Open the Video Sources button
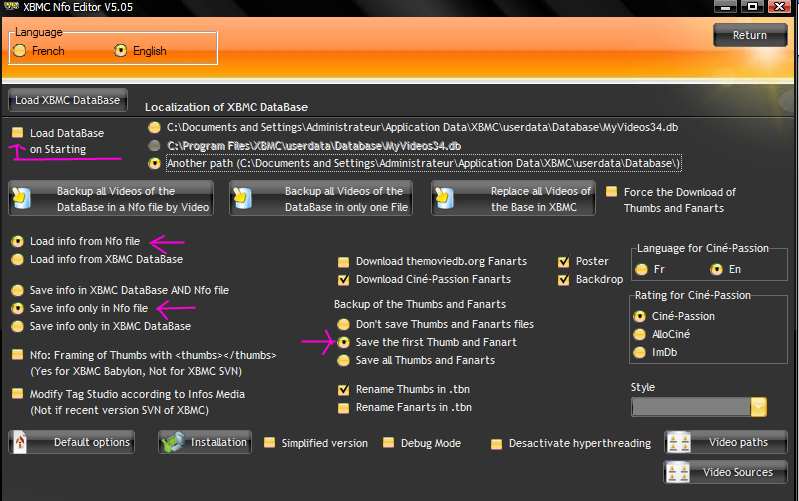799x501 pixels. (726, 472)
